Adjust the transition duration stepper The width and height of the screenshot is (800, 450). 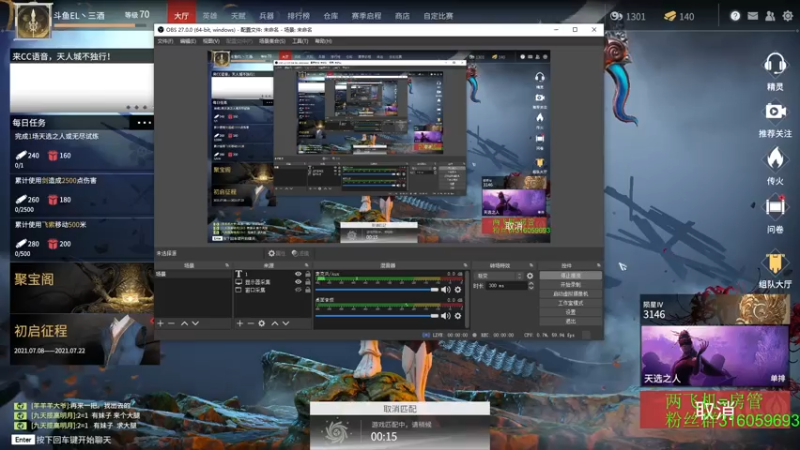pos(531,286)
